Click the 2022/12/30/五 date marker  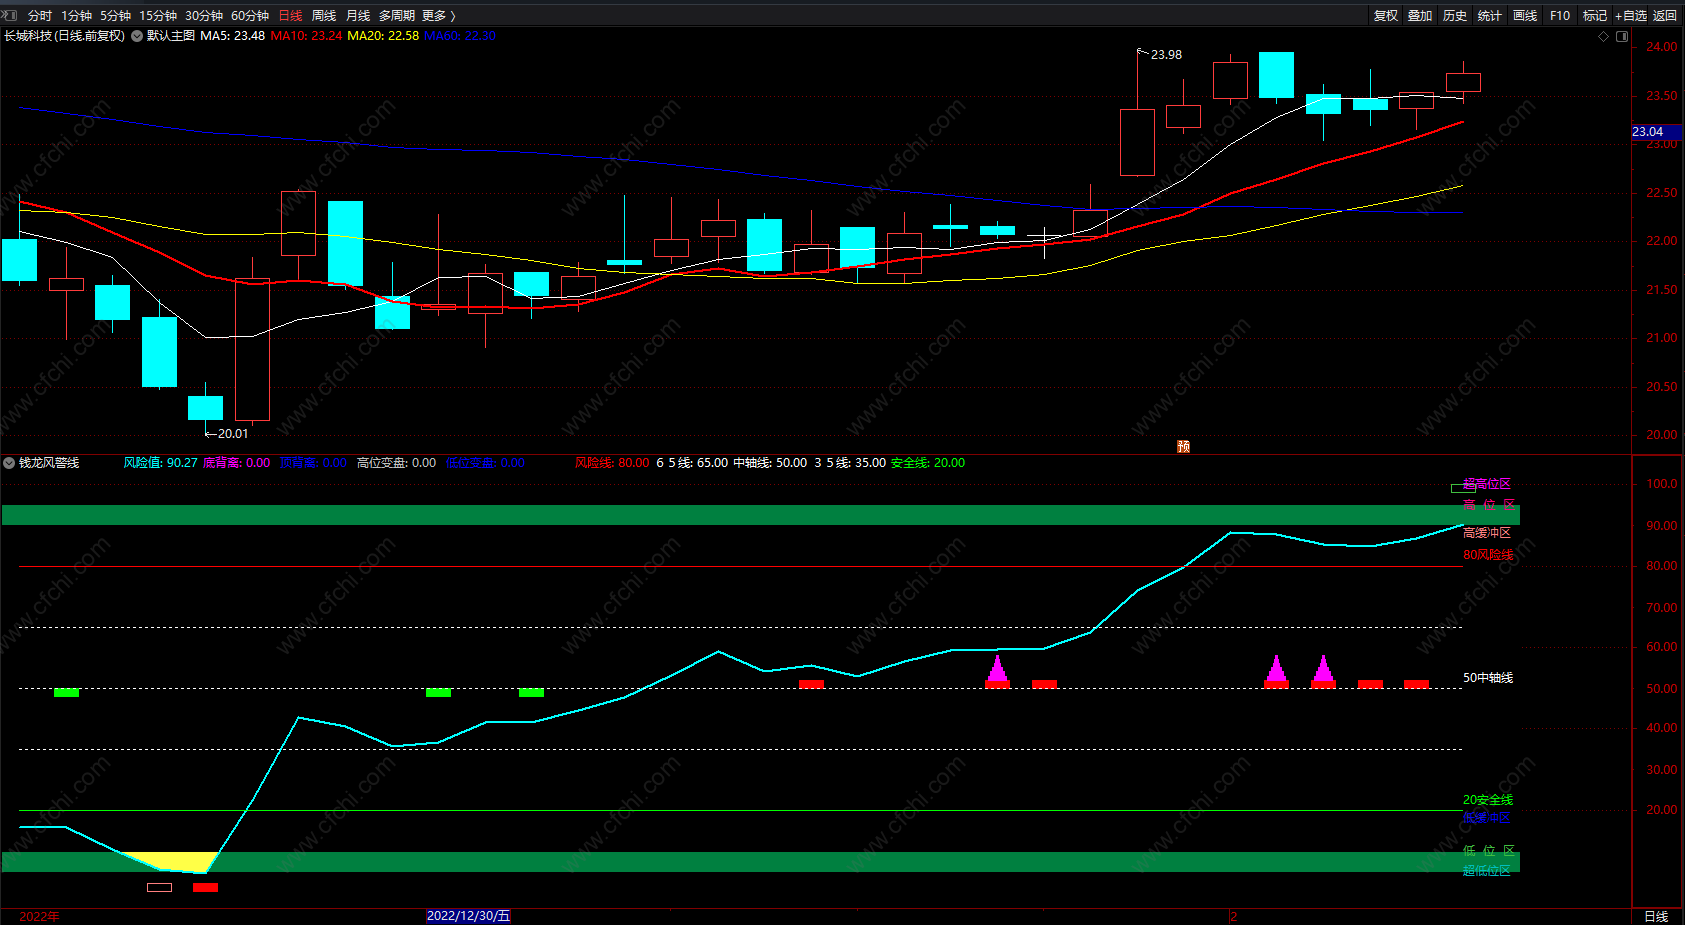click(468, 916)
